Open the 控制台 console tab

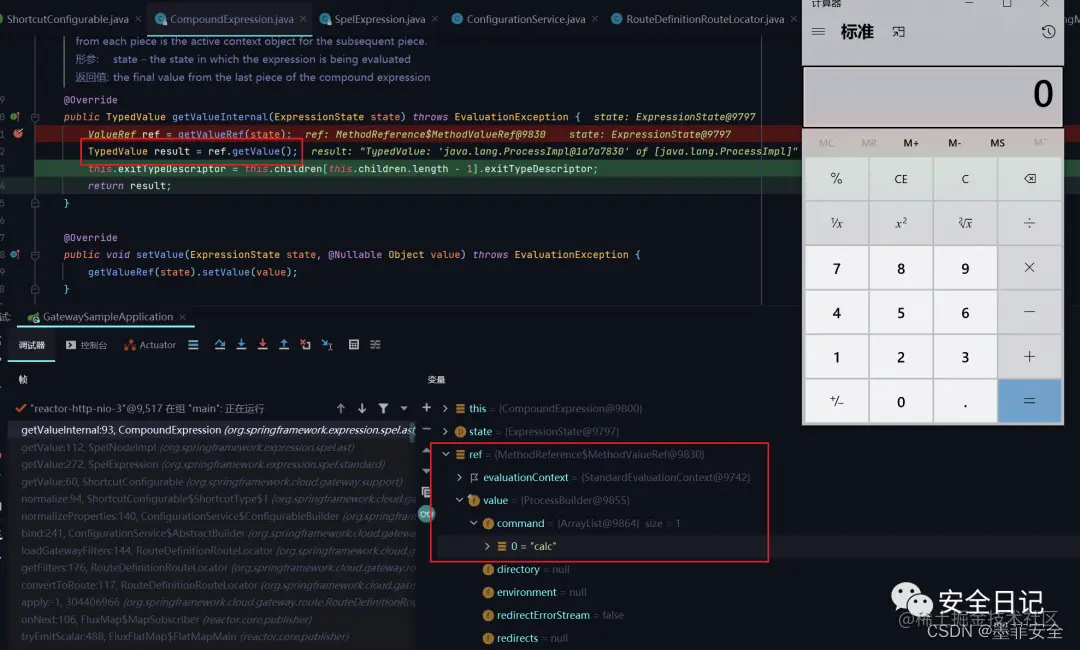click(87, 345)
